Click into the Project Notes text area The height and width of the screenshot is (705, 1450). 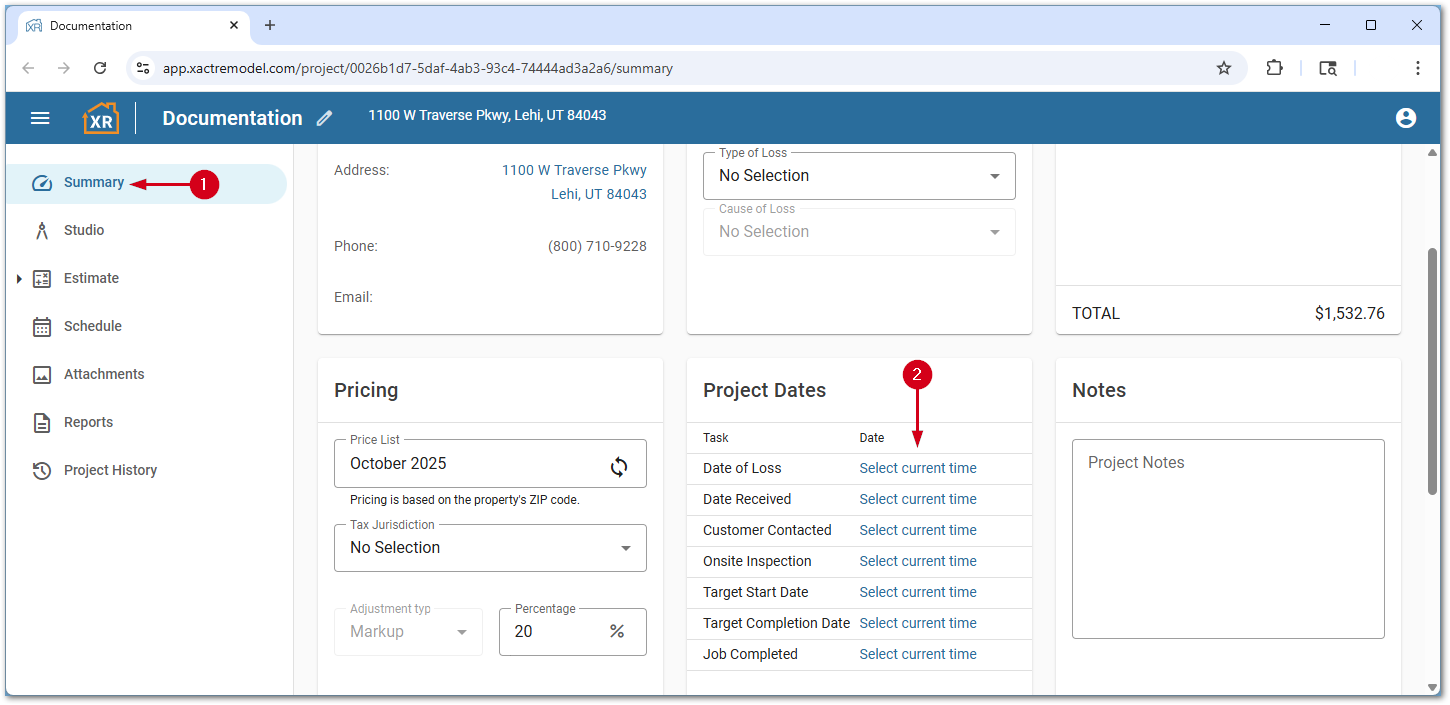pos(1227,538)
